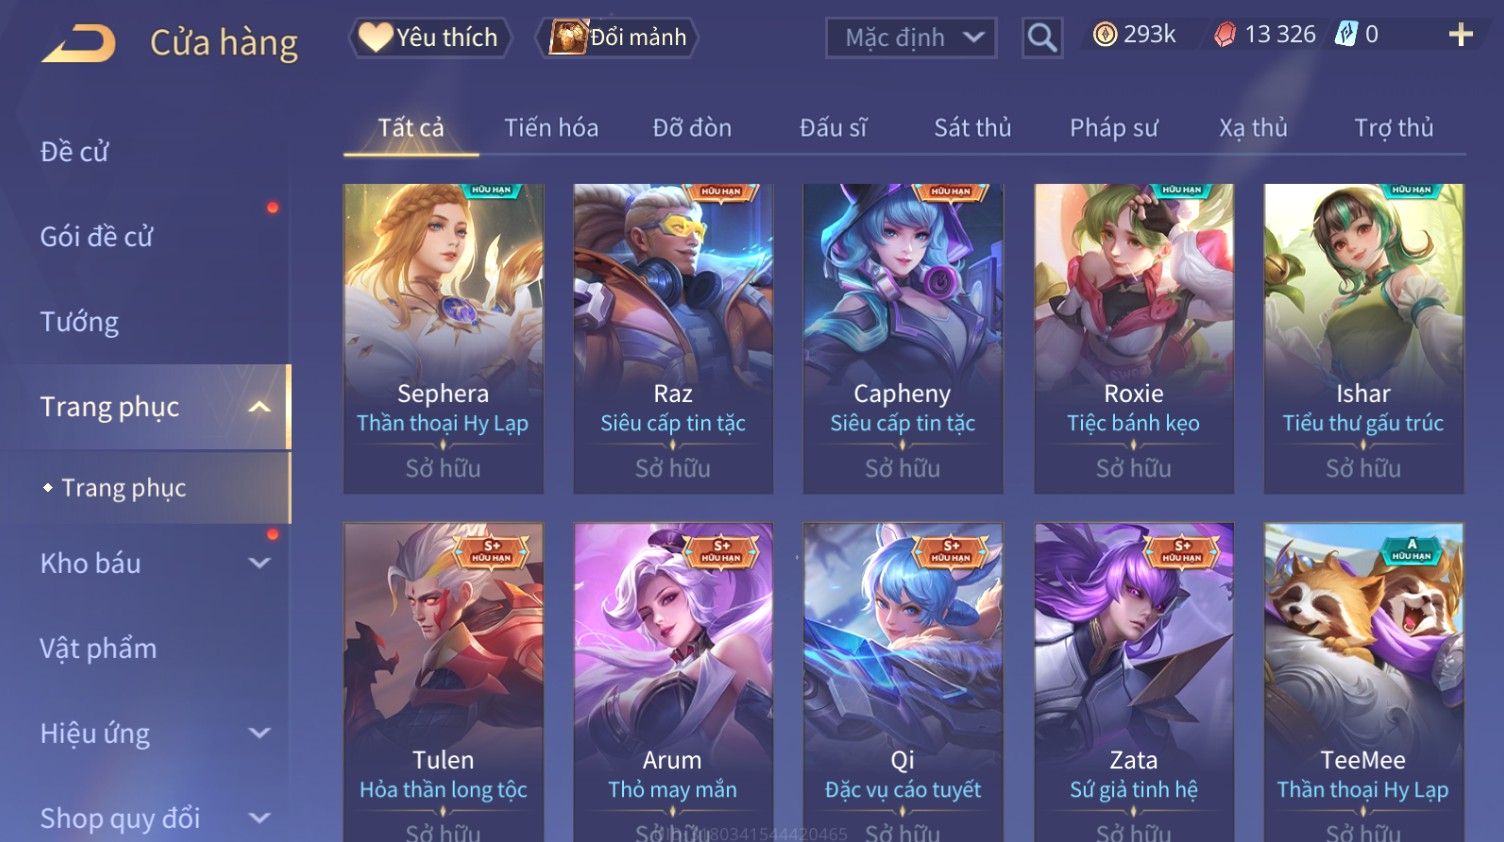Select Zata Sứ giả tinh hệ skin

[1133, 682]
